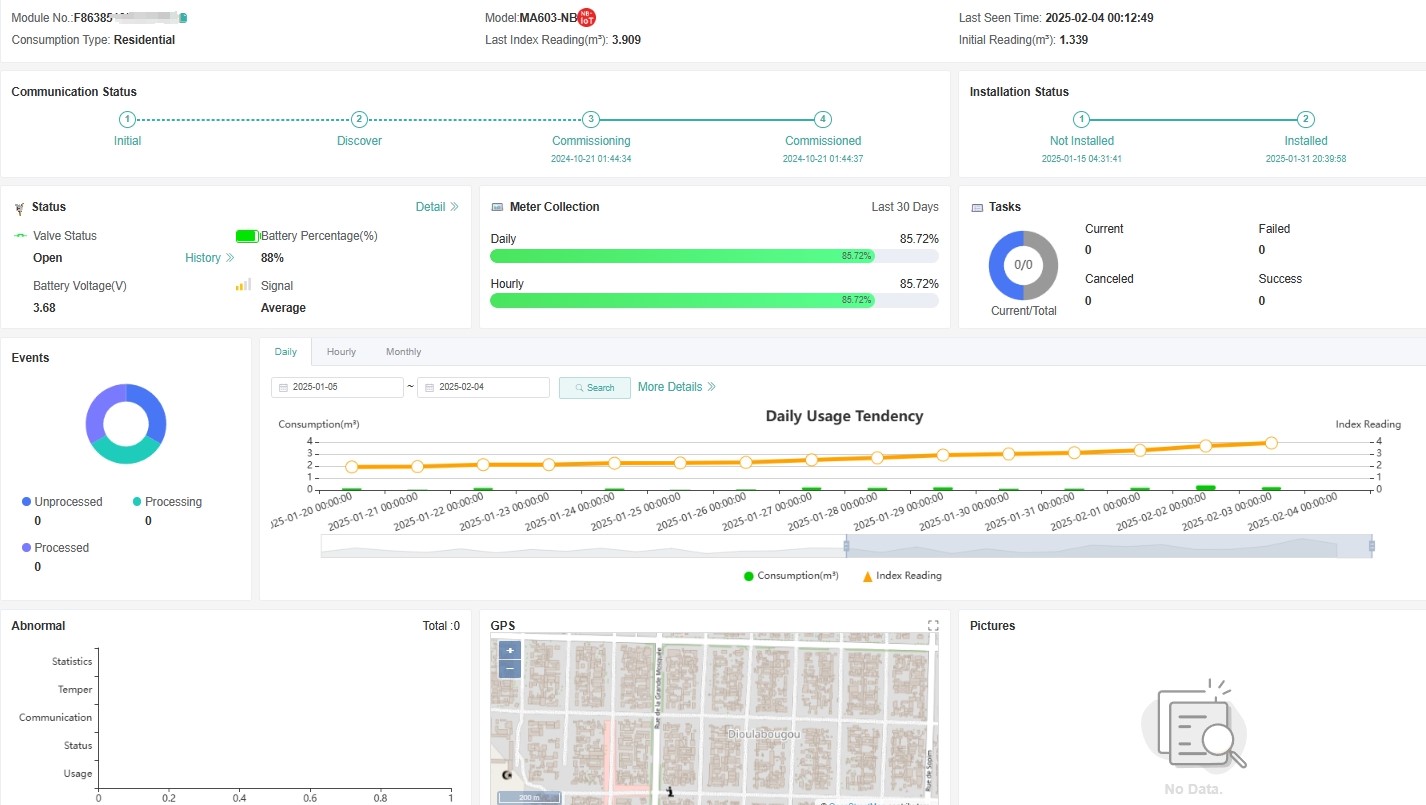
Task: Expand the GPS map to fullscreen
Action: click(x=933, y=626)
